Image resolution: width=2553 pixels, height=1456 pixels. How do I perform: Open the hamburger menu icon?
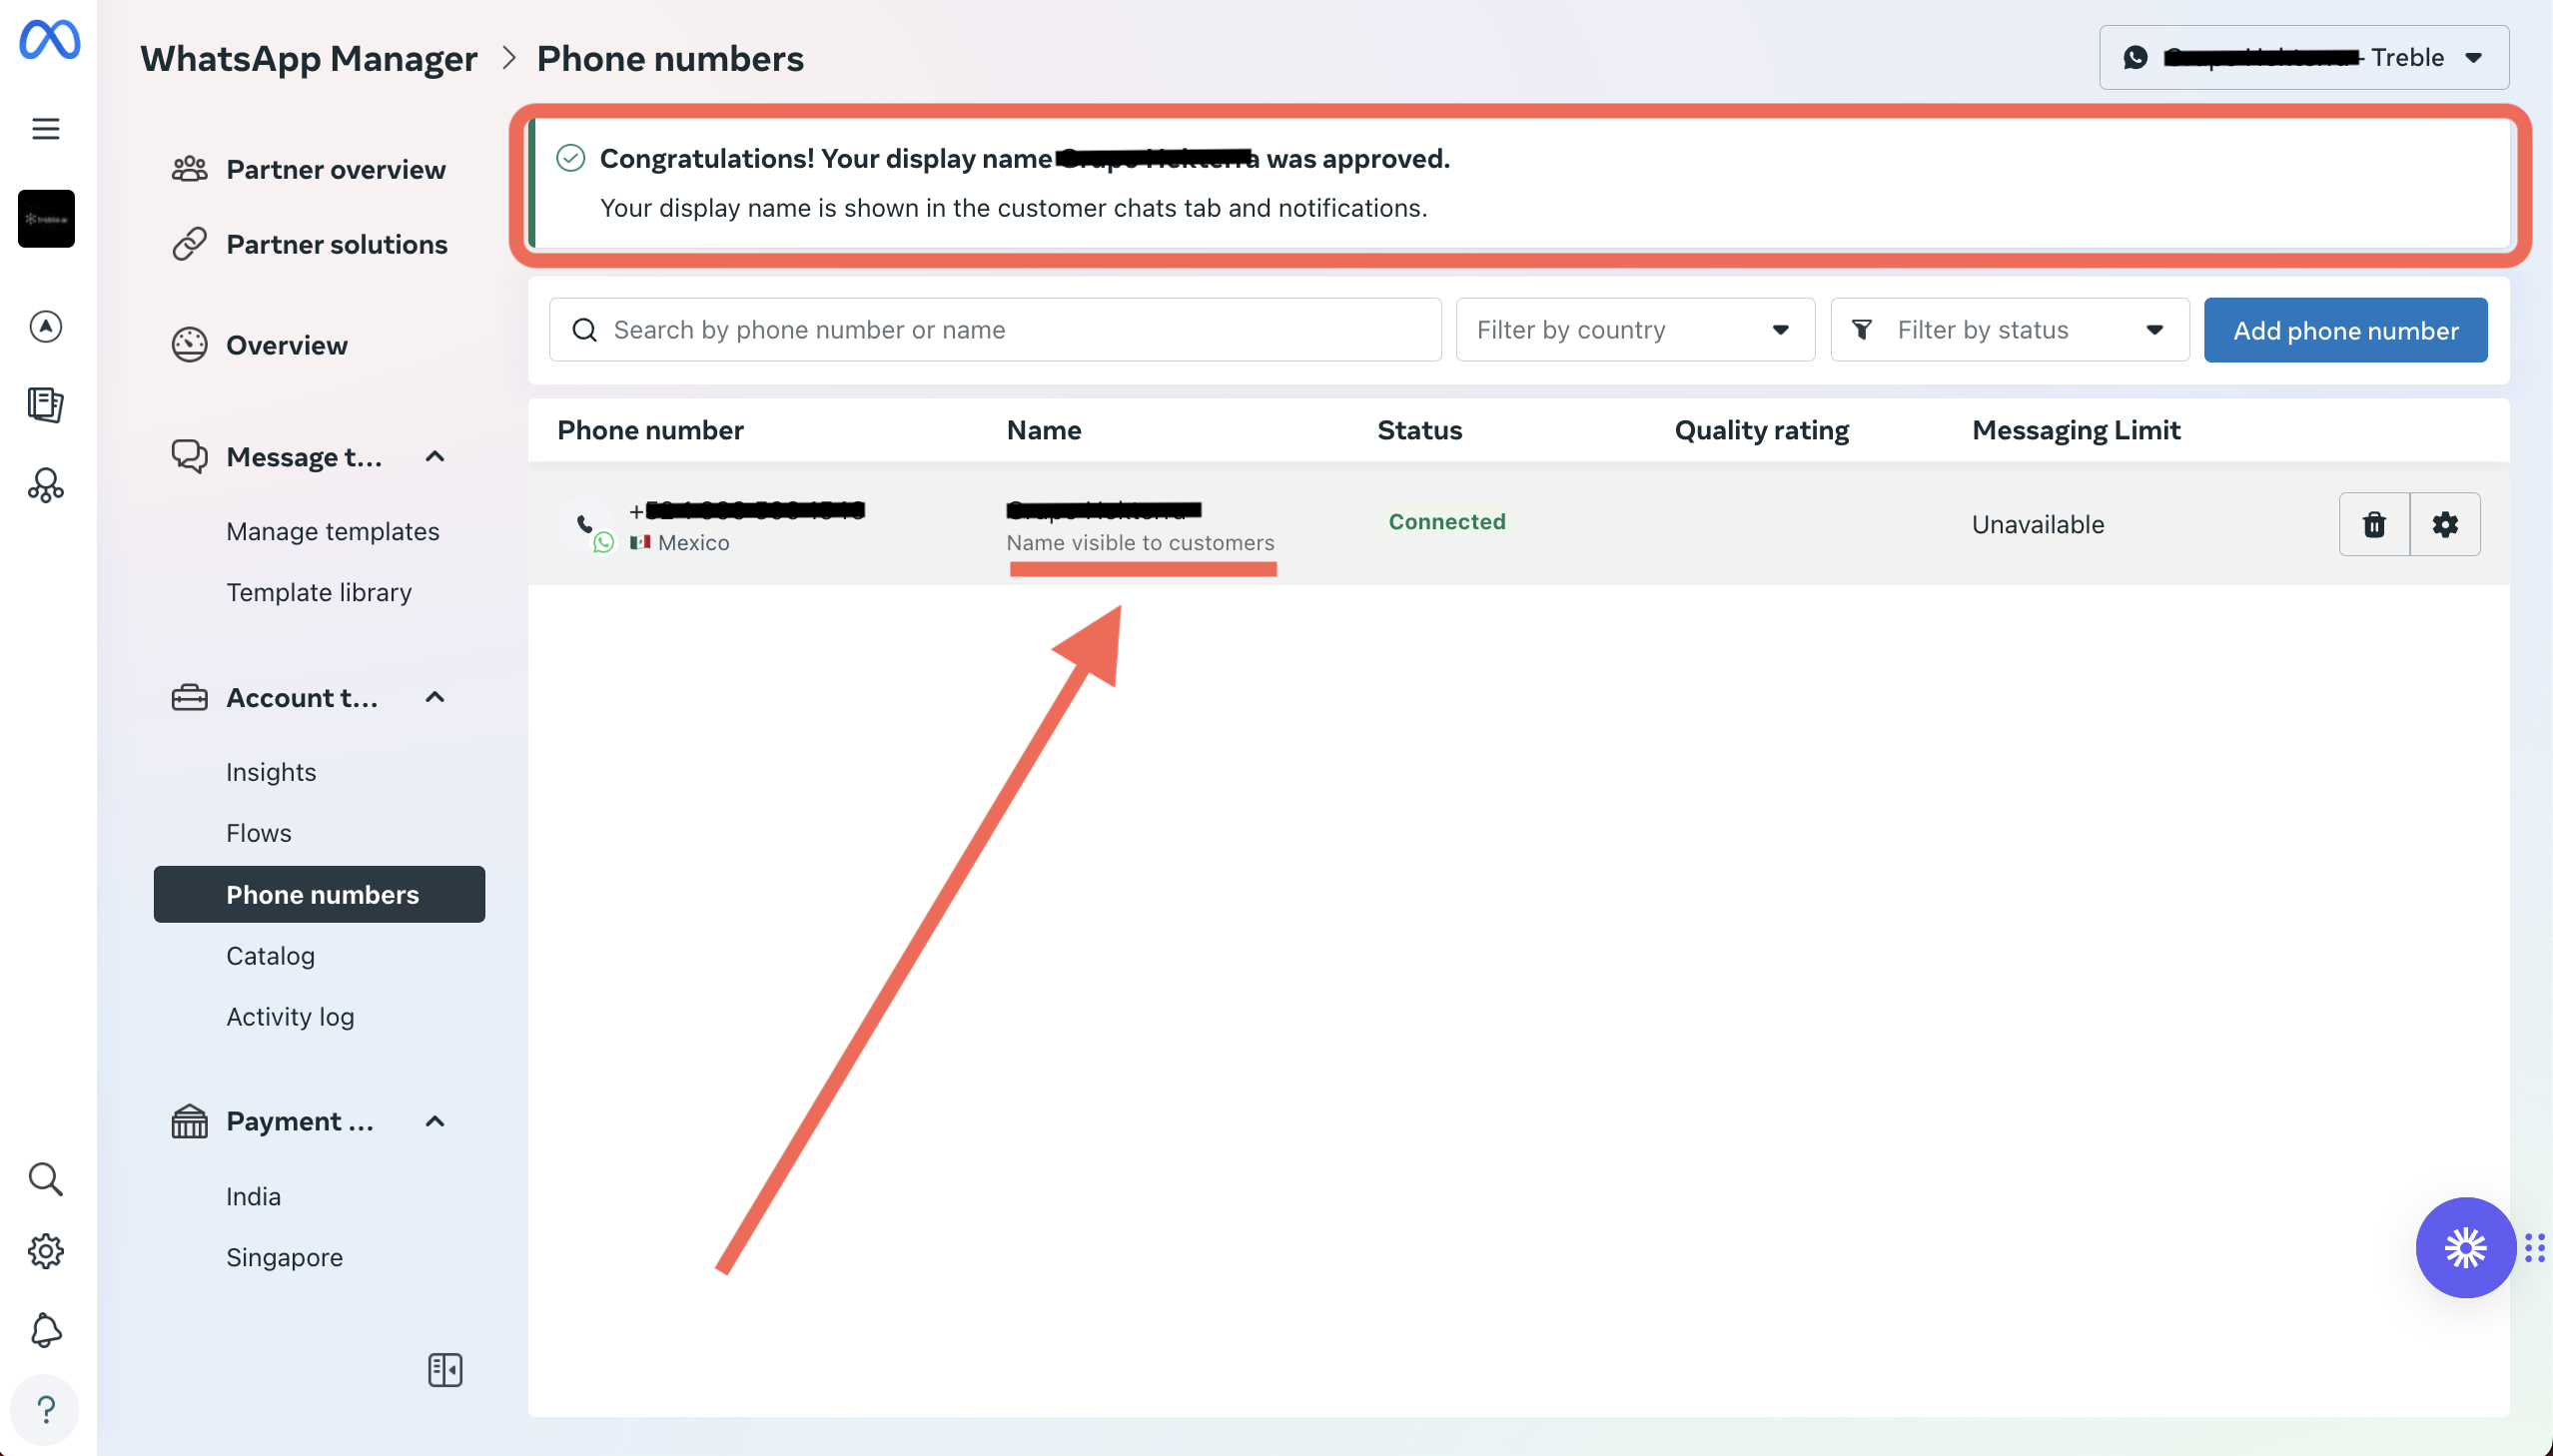point(46,129)
